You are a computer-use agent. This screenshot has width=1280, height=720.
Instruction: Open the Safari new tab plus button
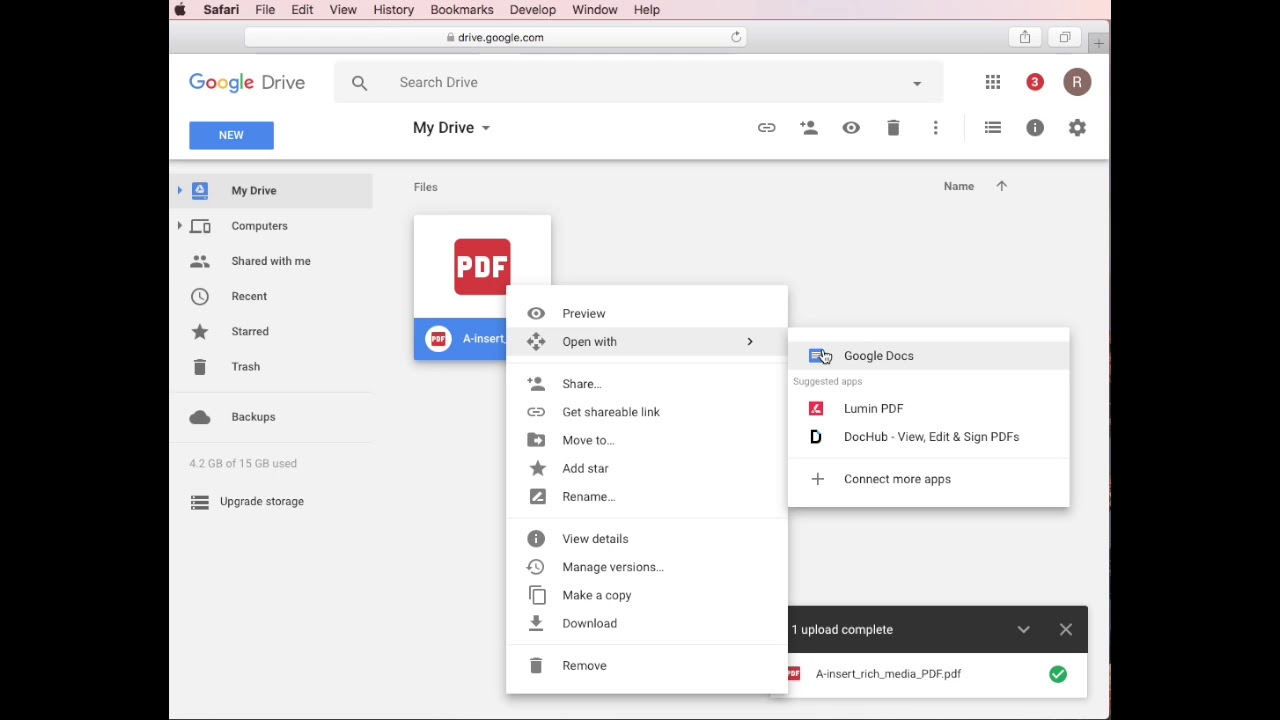point(1098,43)
